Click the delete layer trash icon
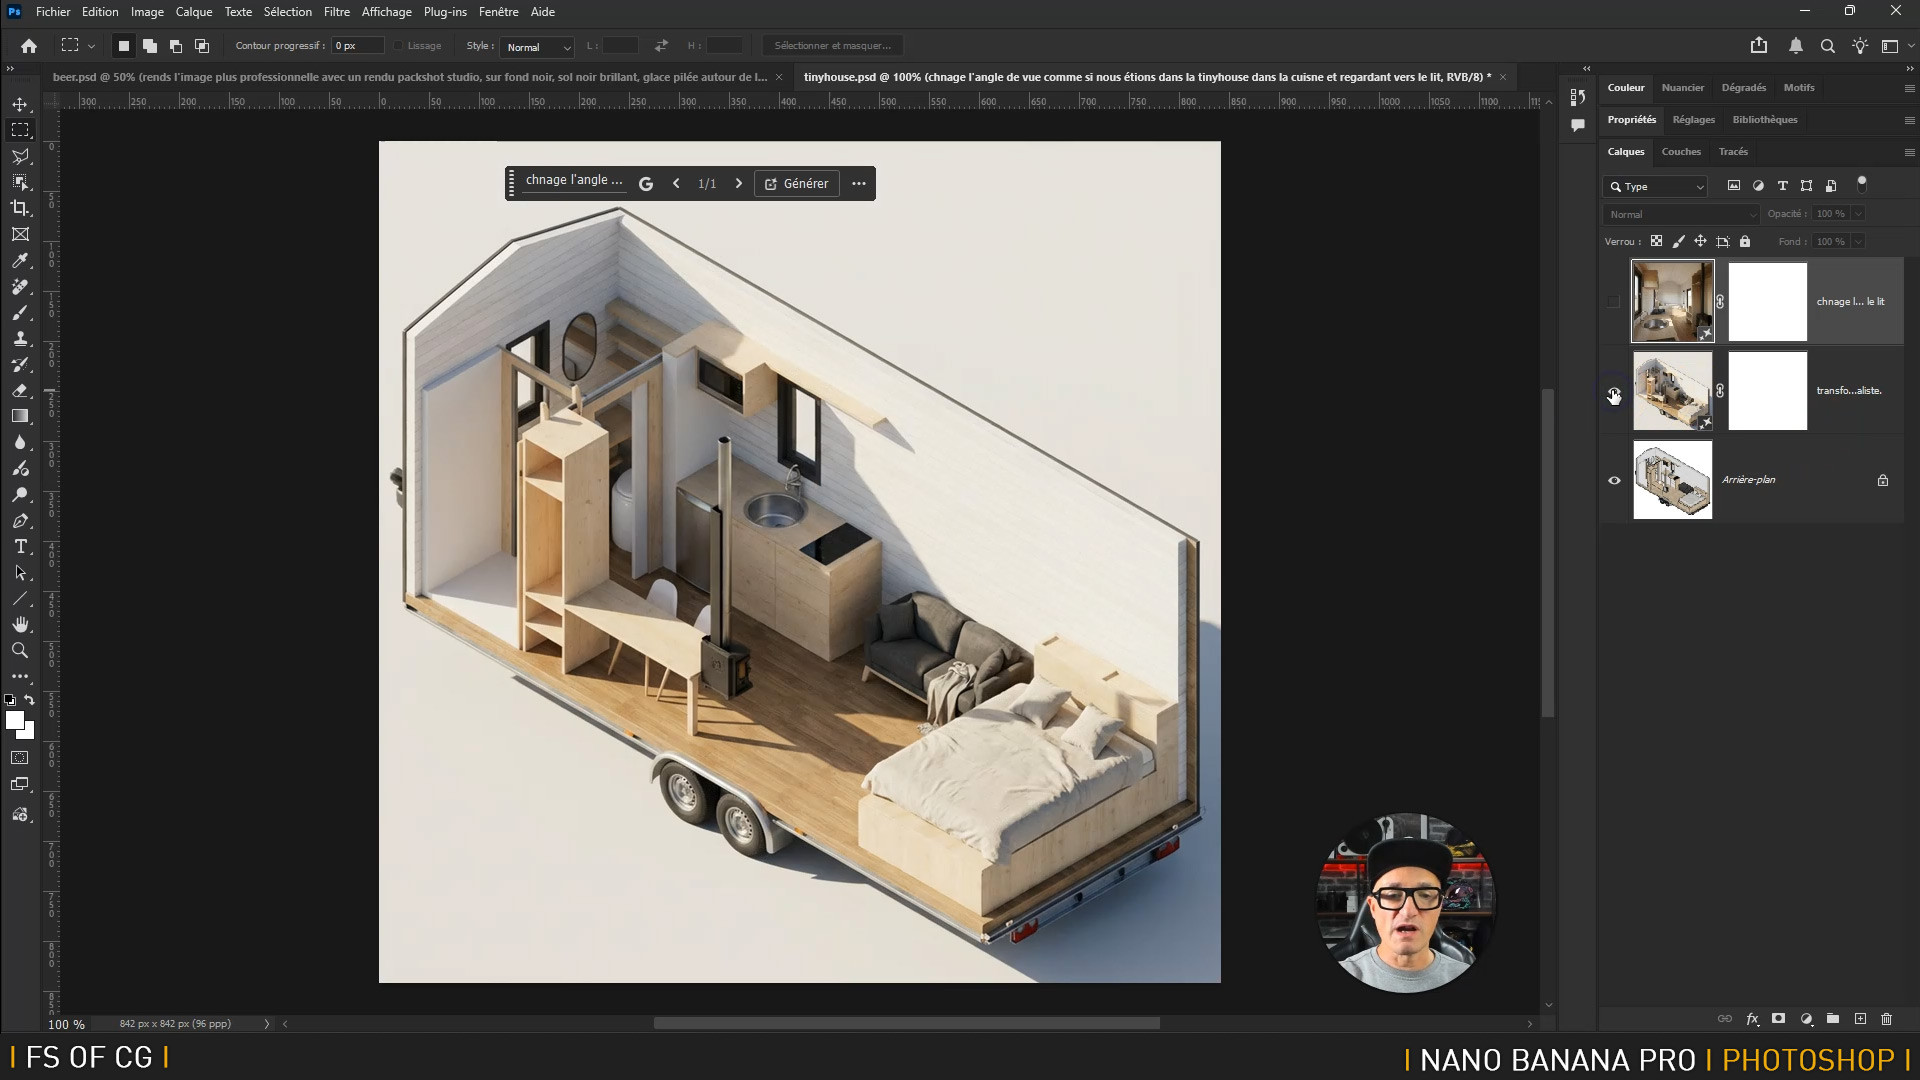Viewport: 1920px width, 1080px height. click(1887, 1019)
